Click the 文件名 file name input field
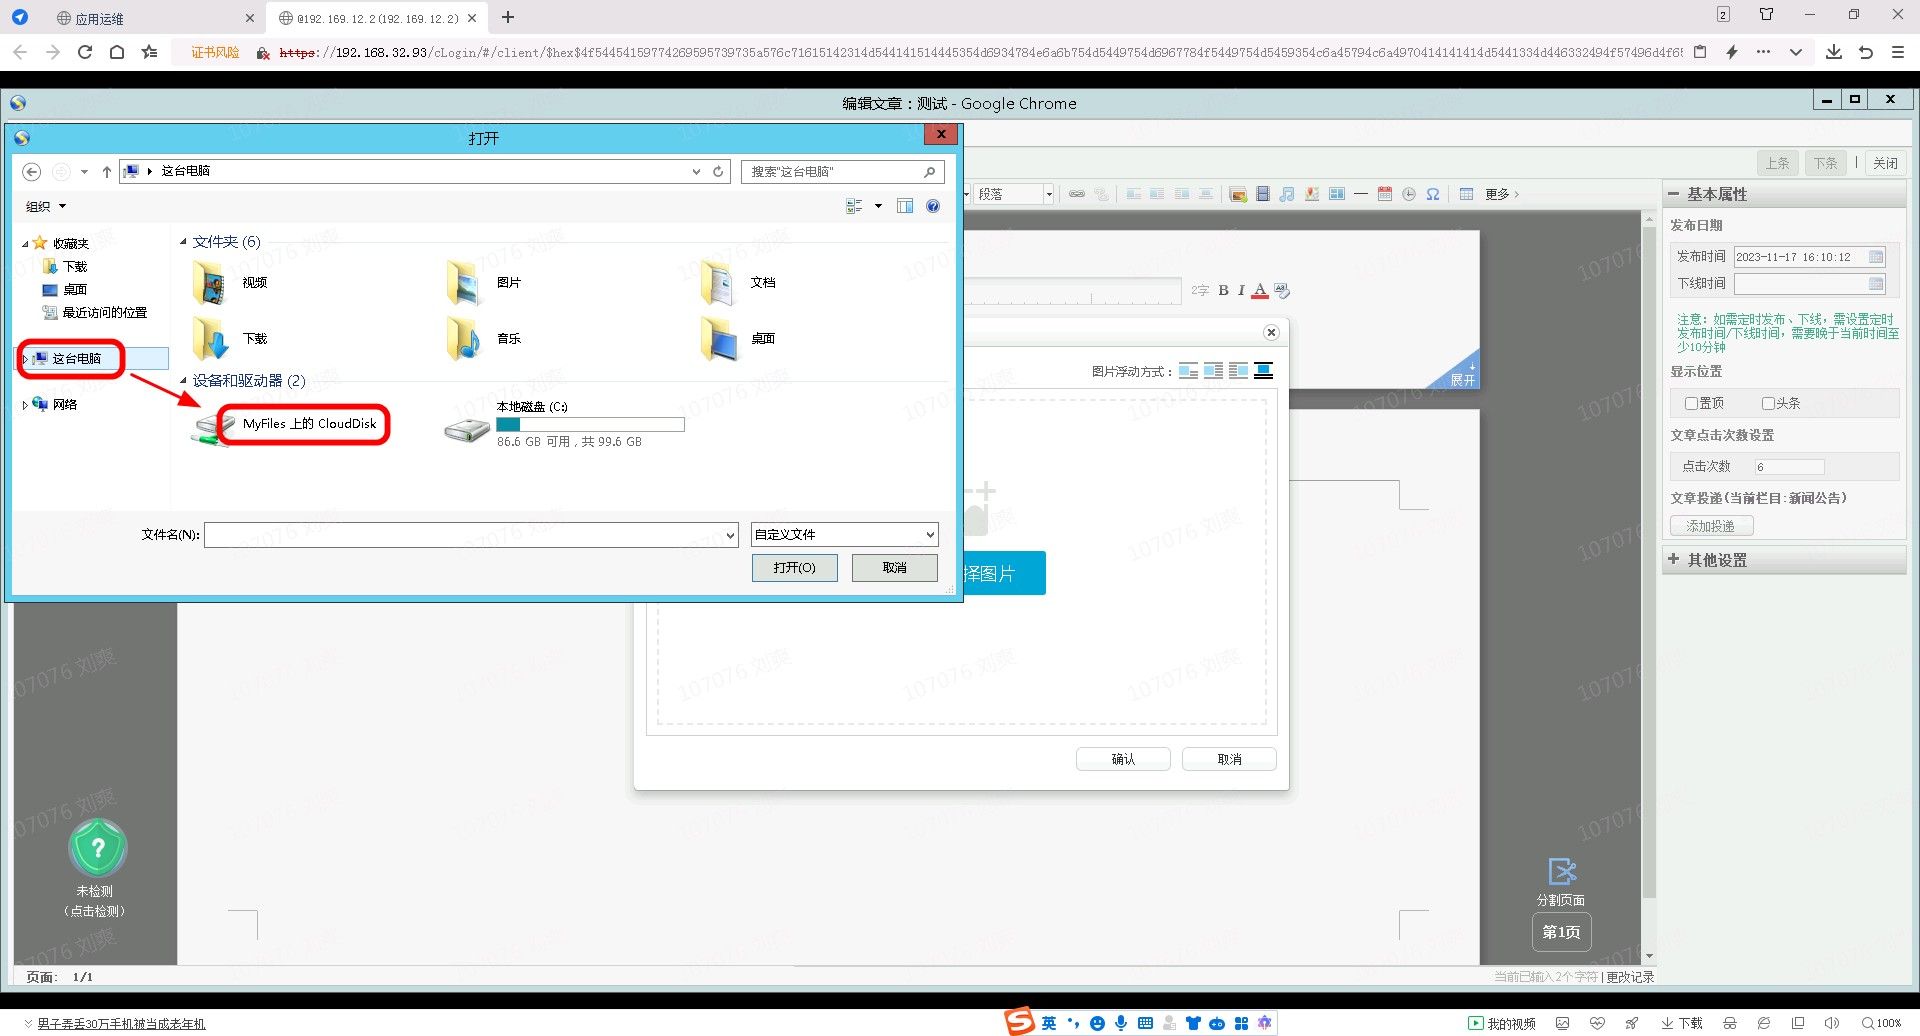 point(465,535)
